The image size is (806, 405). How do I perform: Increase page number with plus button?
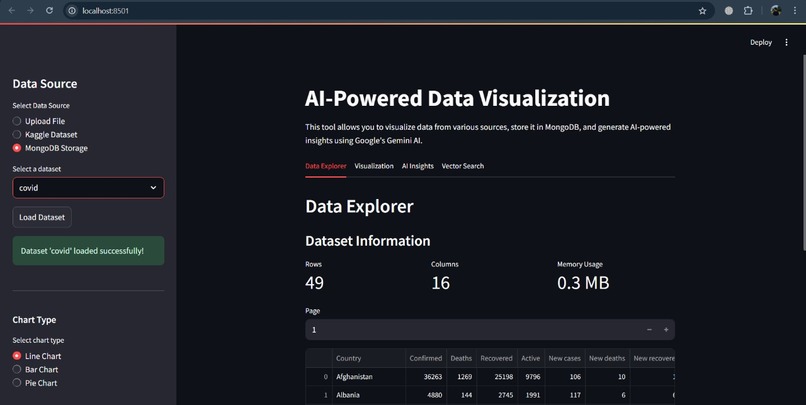[x=666, y=329]
